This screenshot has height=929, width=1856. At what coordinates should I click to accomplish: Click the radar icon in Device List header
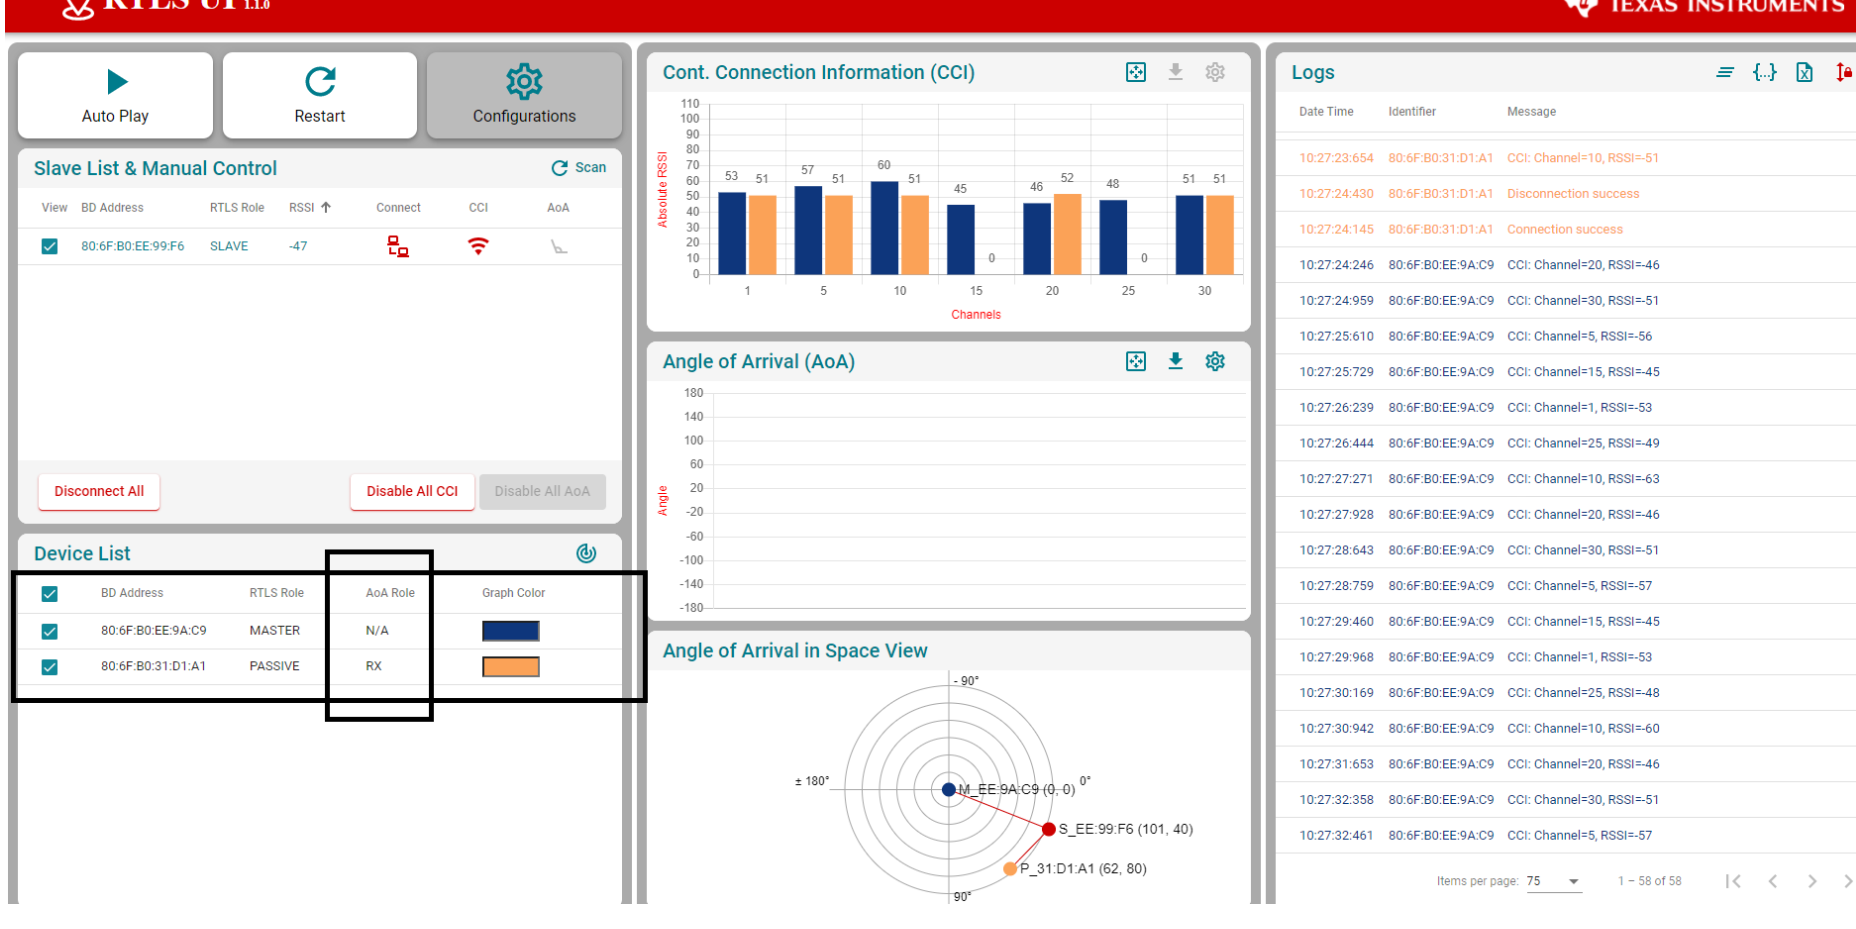[x=587, y=553]
